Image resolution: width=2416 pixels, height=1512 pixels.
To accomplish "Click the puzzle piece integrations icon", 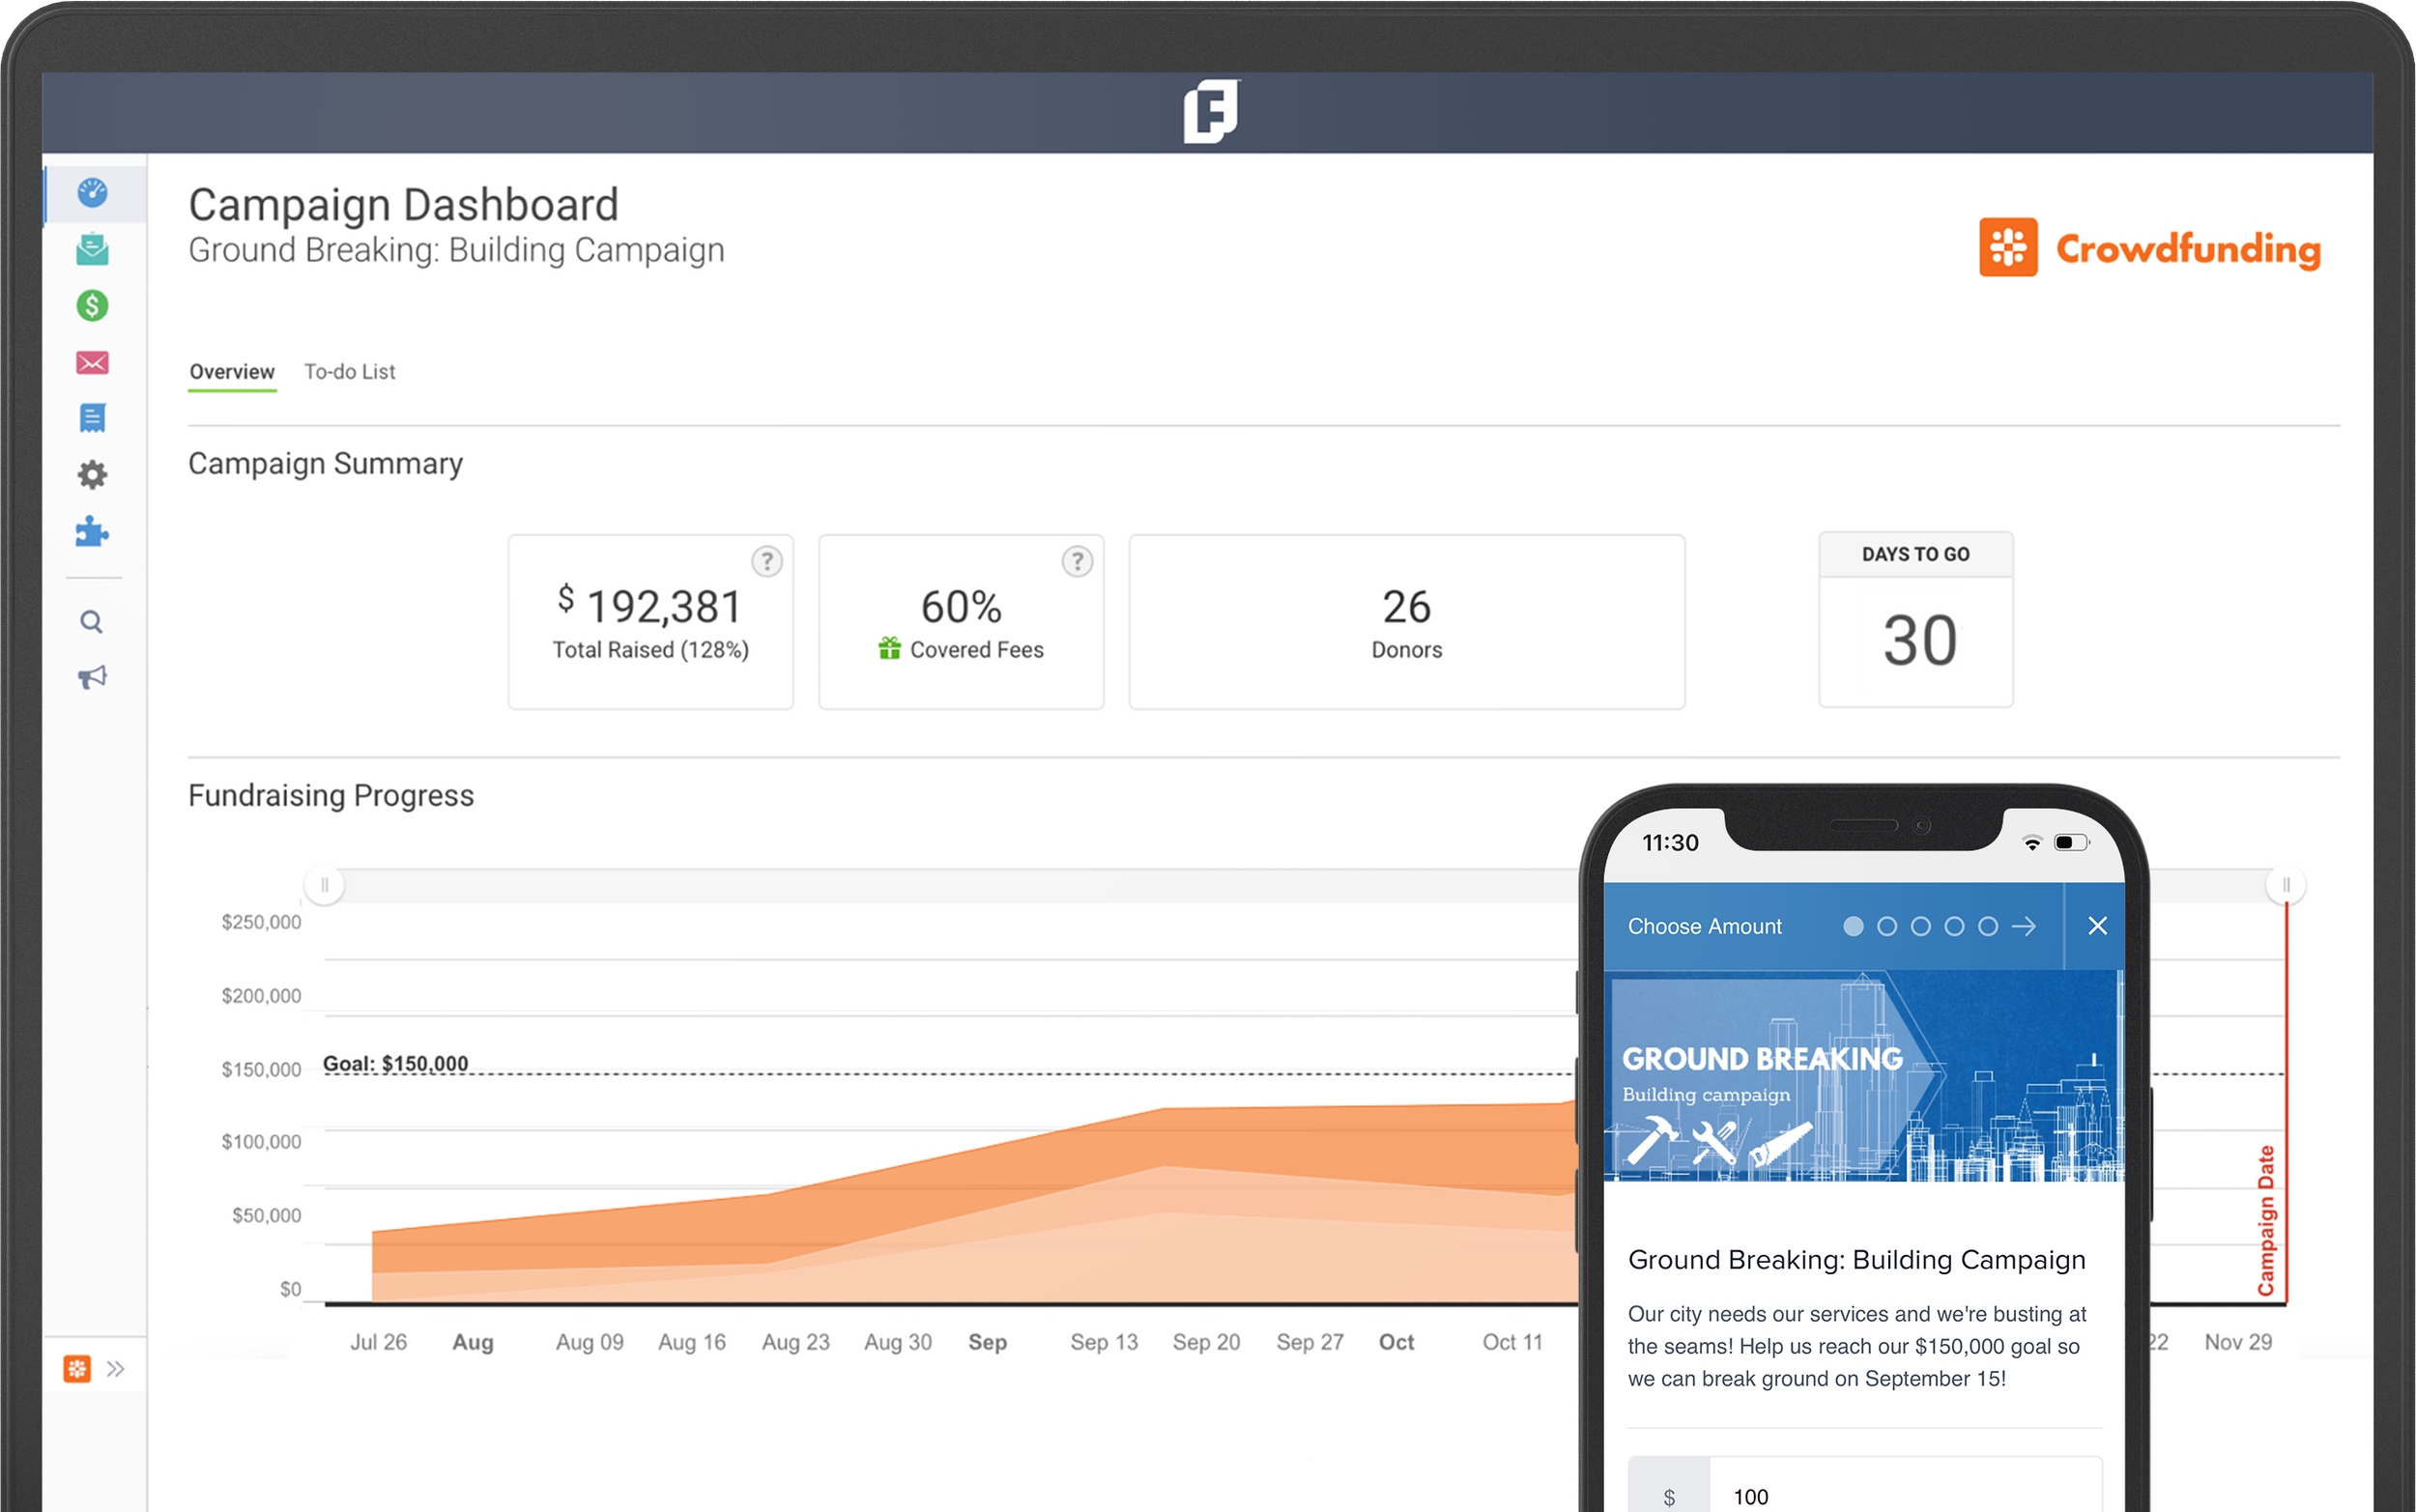I will coord(92,531).
